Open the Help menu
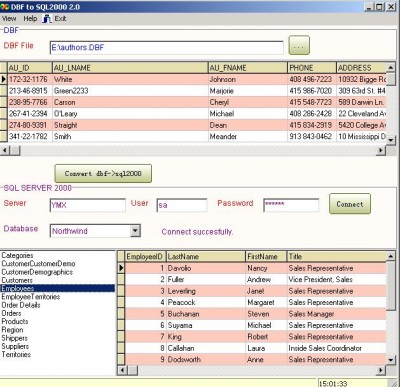This screenshot has height=387, width=400. click(30, 19)
